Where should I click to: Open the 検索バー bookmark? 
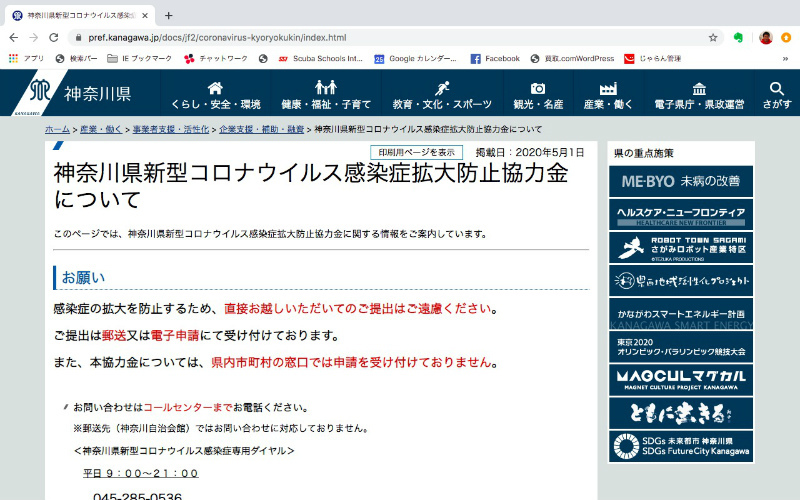pyautogui.click(x=77, y=59)
